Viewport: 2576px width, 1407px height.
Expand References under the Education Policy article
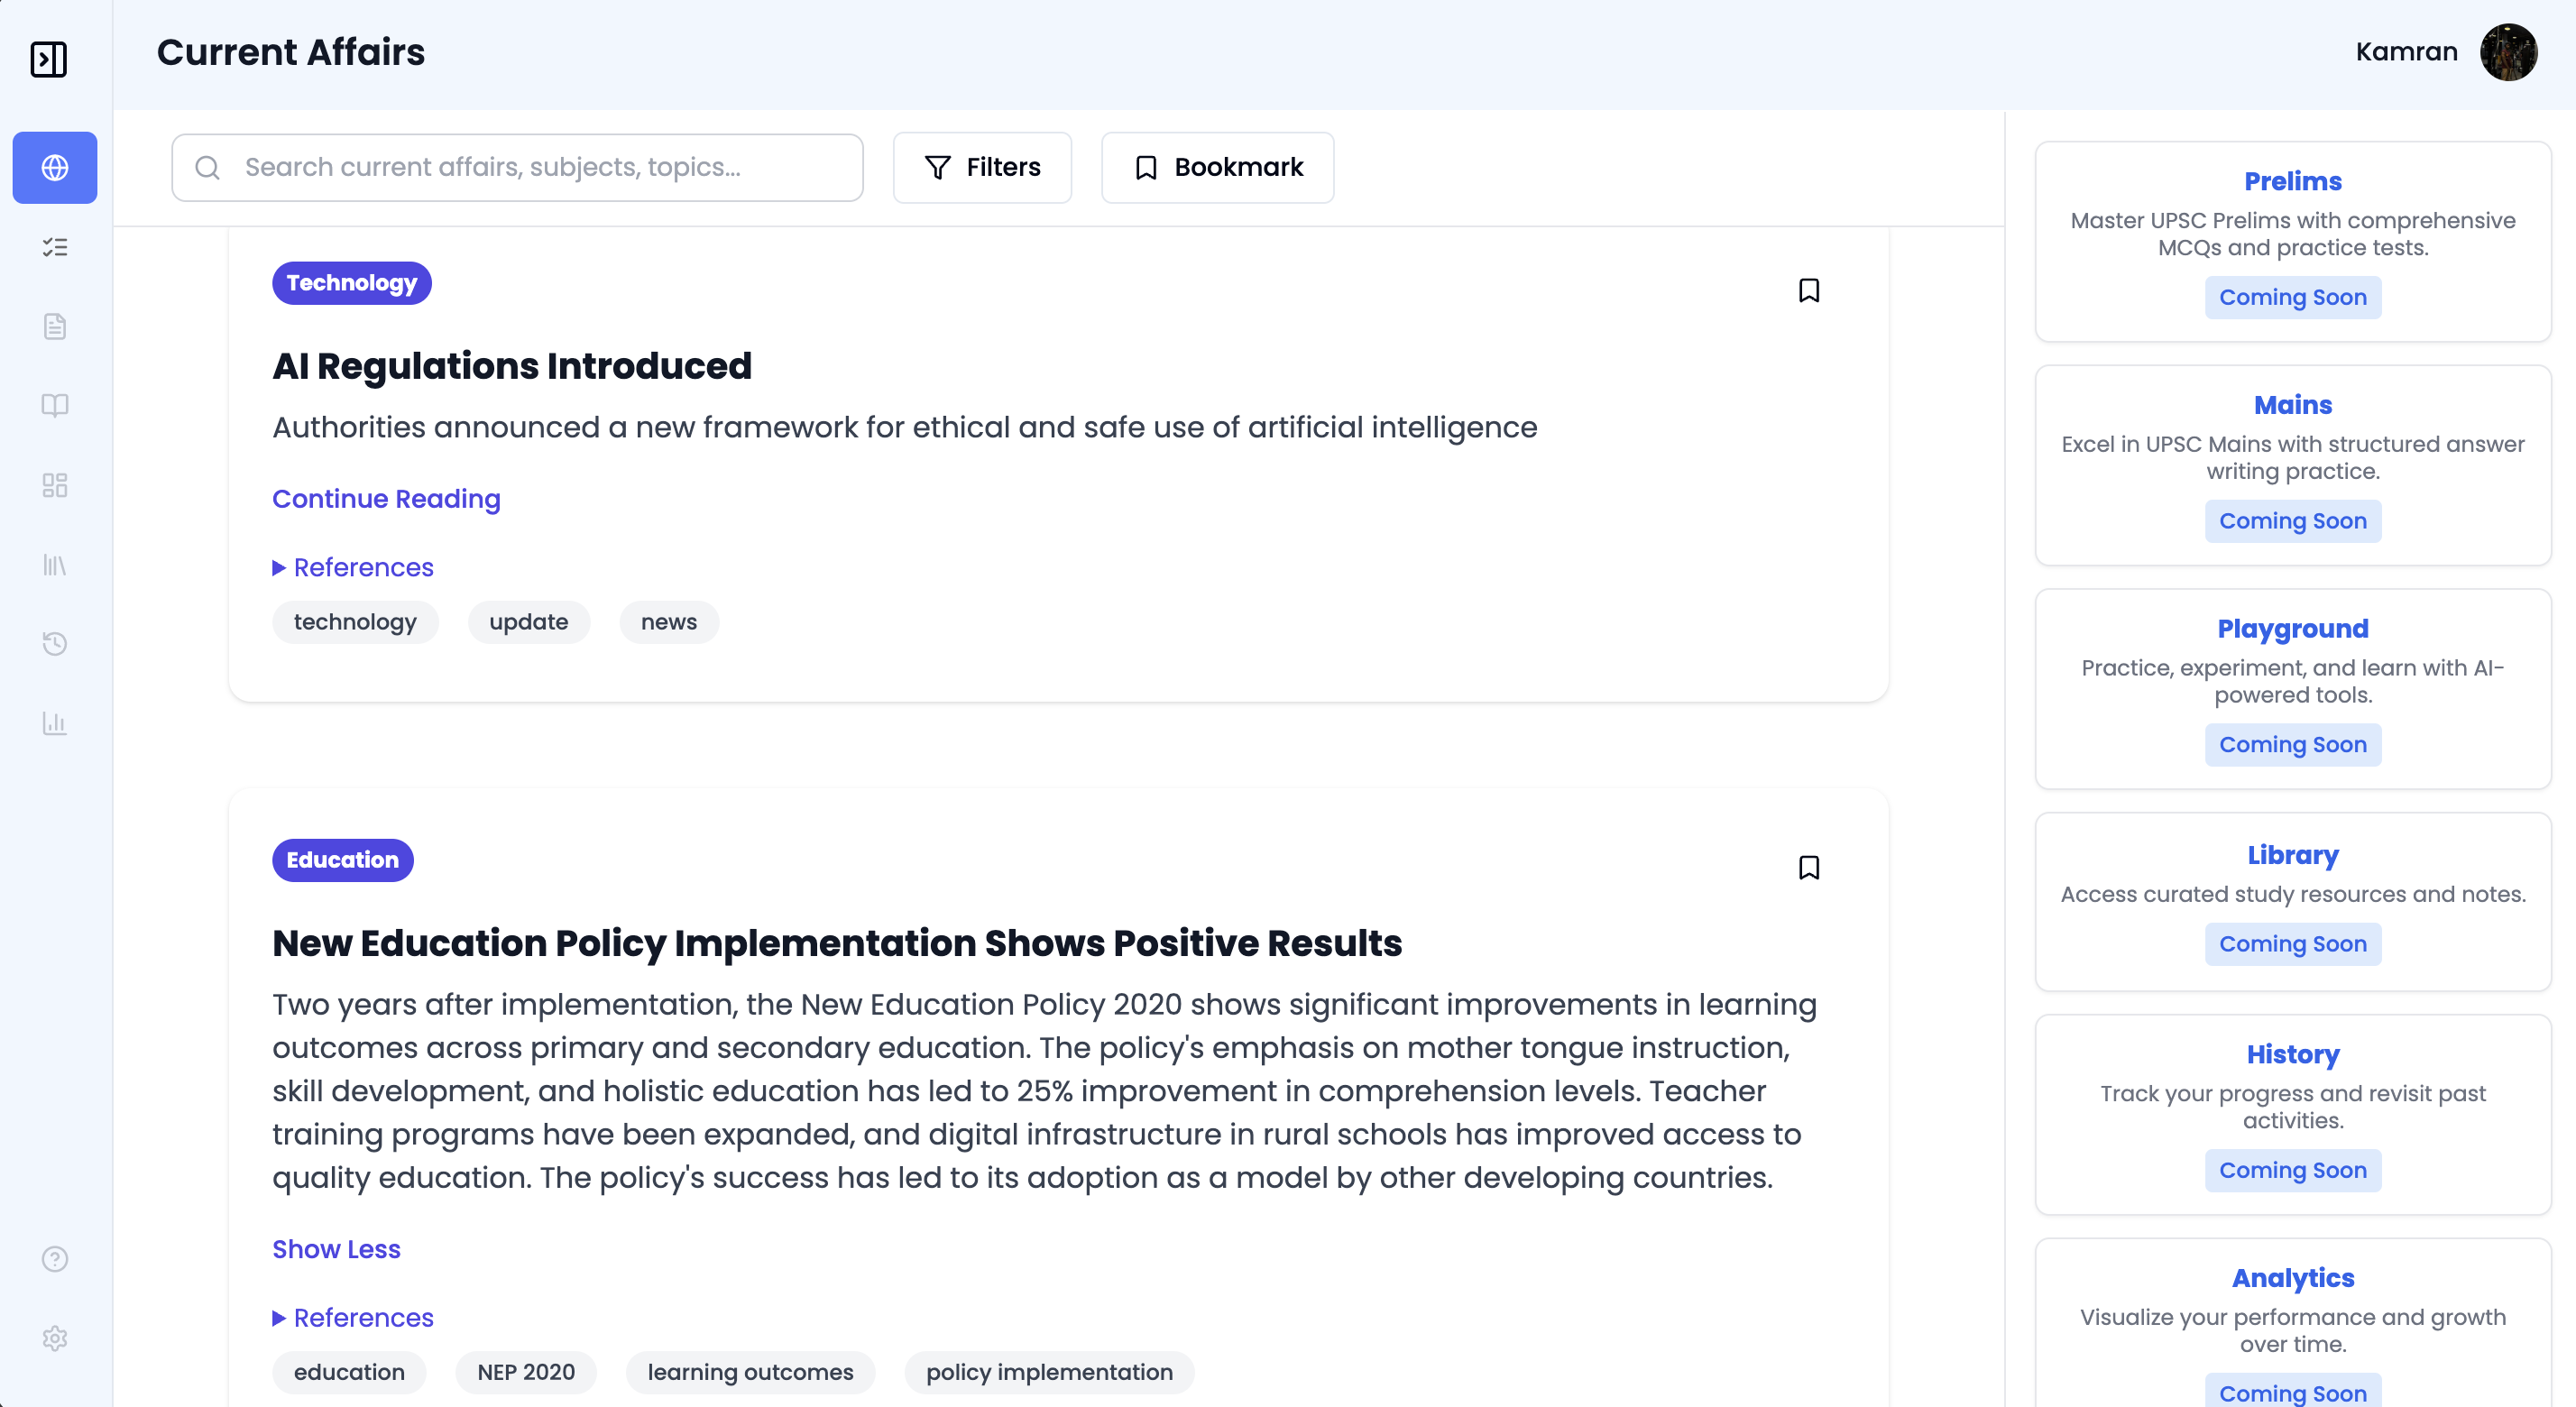click(x=352, y=1317)
